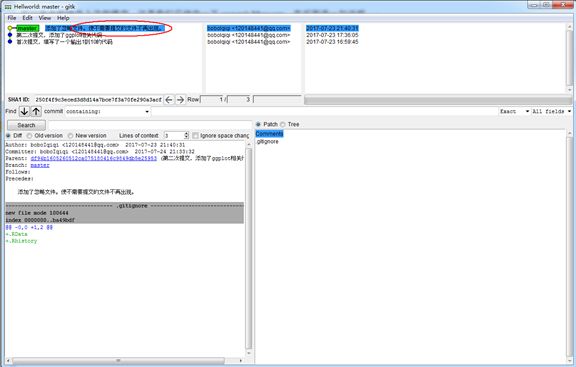
Task: Select .gitignore in the file list
Action: click(267, 141)
